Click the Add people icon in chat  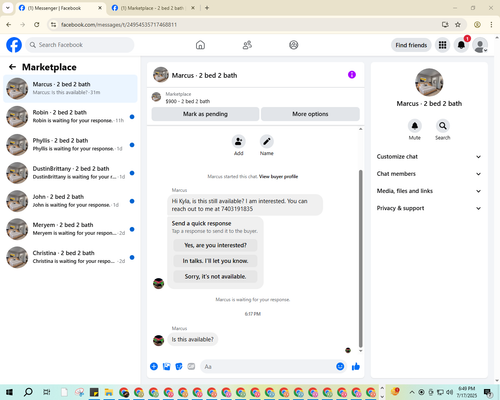239,142
